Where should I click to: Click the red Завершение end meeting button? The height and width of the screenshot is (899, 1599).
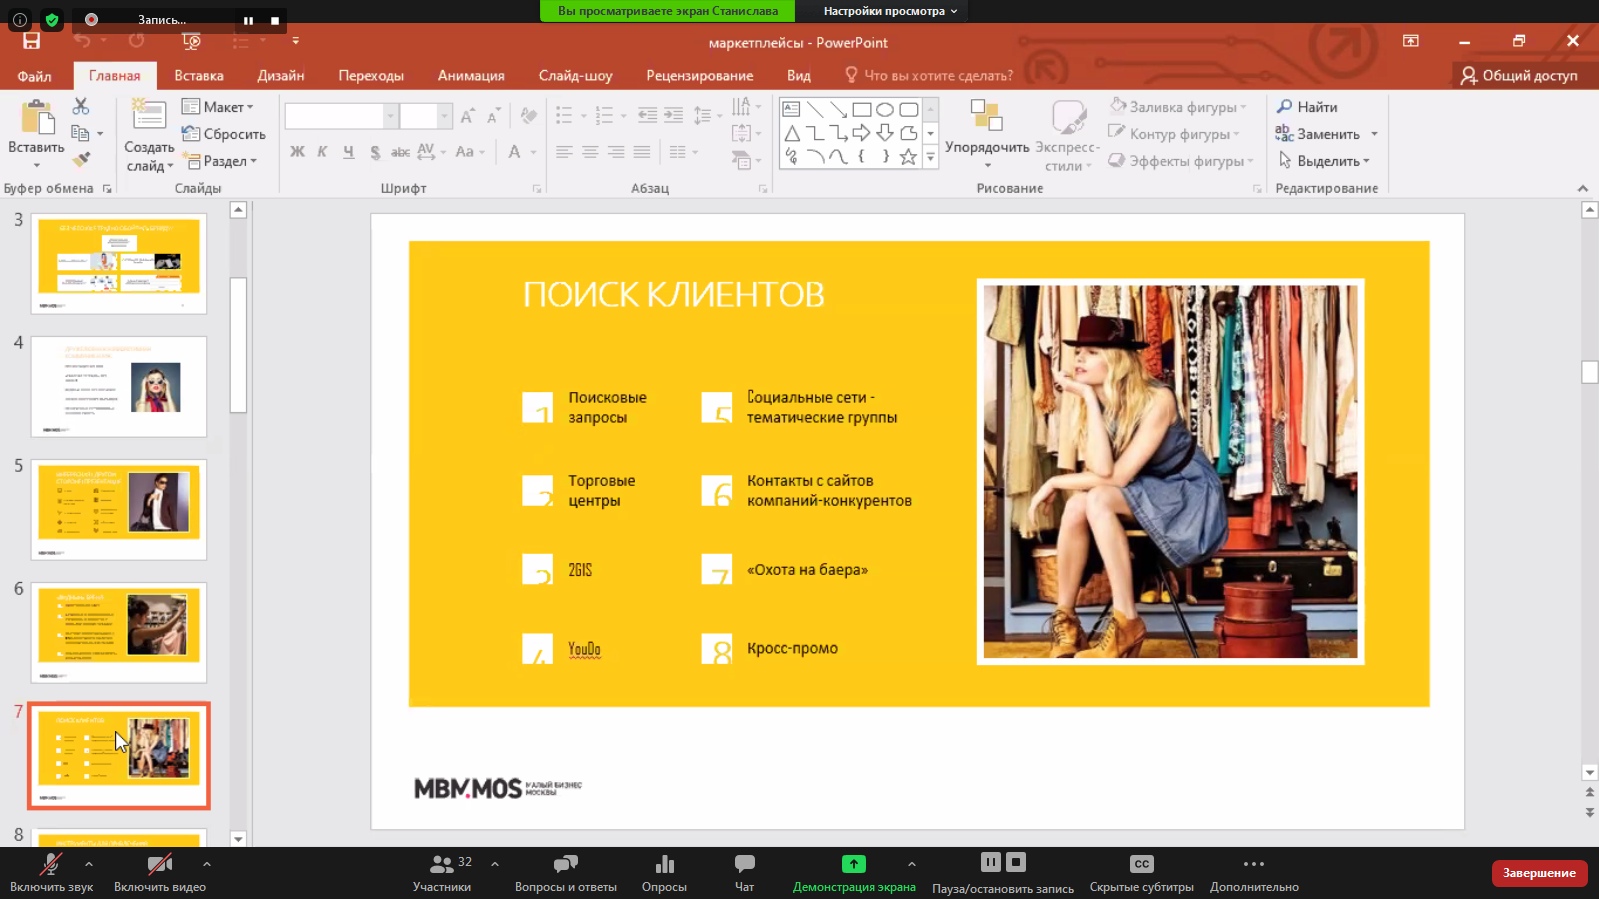click(1538, 873)
